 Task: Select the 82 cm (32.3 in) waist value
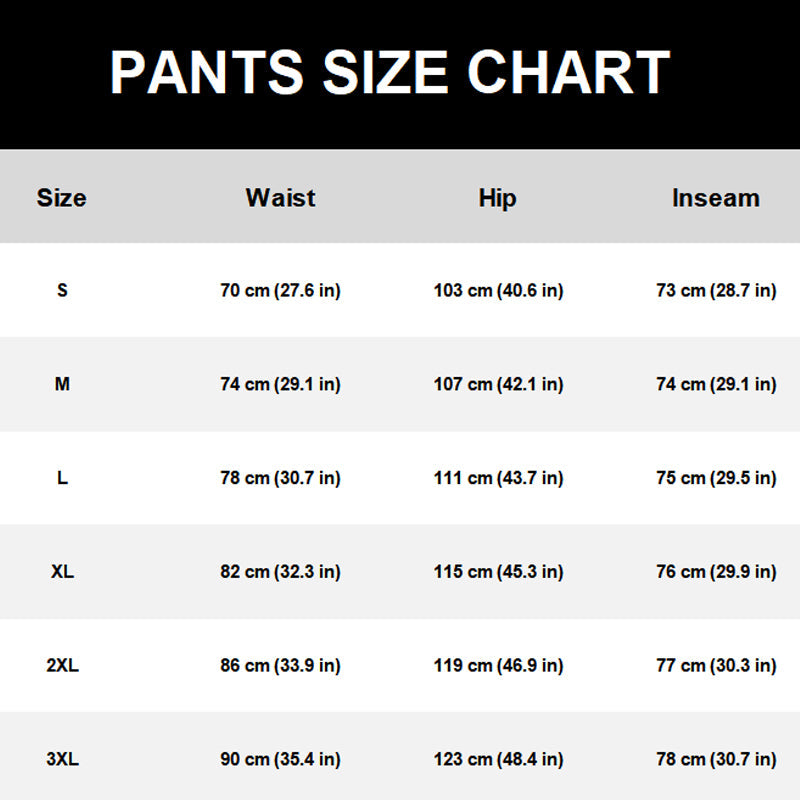pos(280,572)
